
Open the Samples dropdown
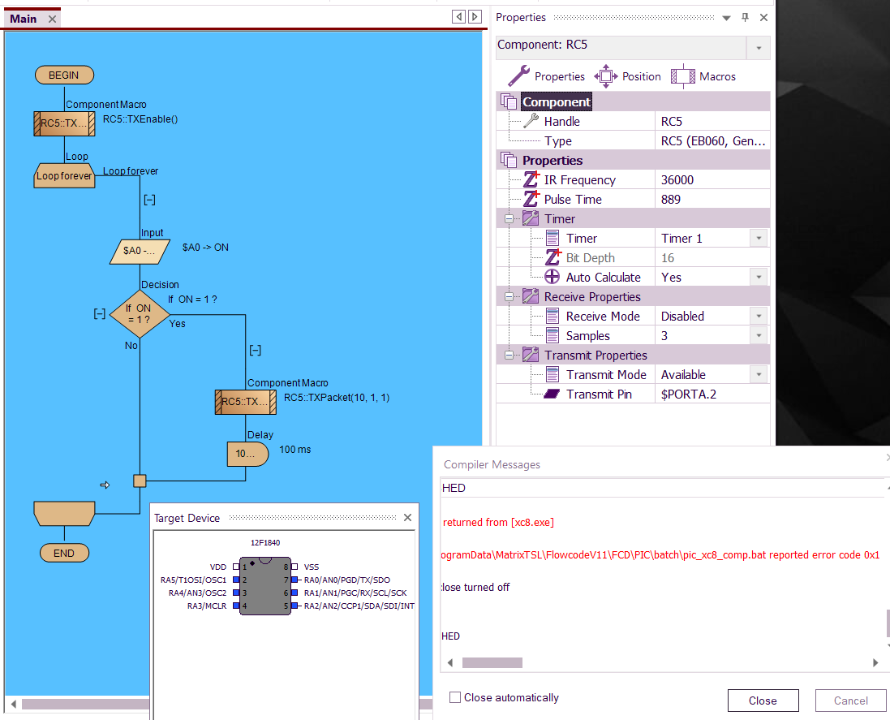[759, 336]
